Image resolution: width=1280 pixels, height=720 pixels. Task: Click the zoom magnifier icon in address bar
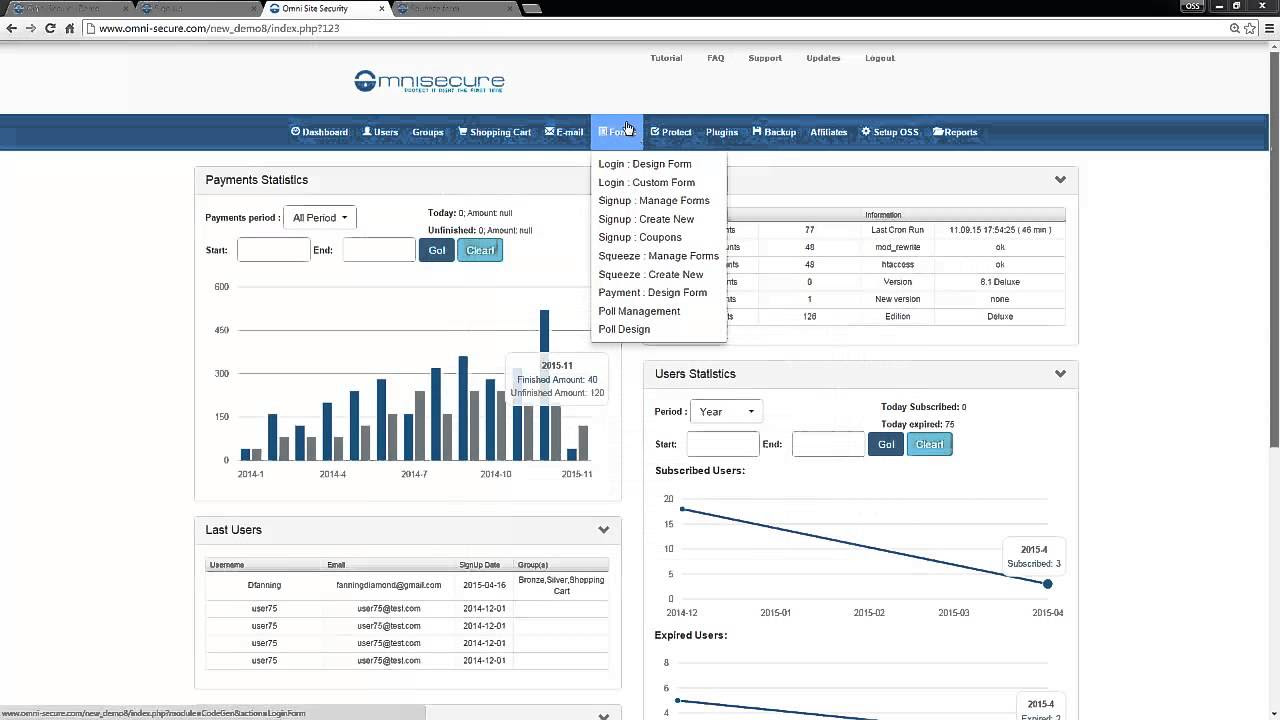coord(1235,28)
